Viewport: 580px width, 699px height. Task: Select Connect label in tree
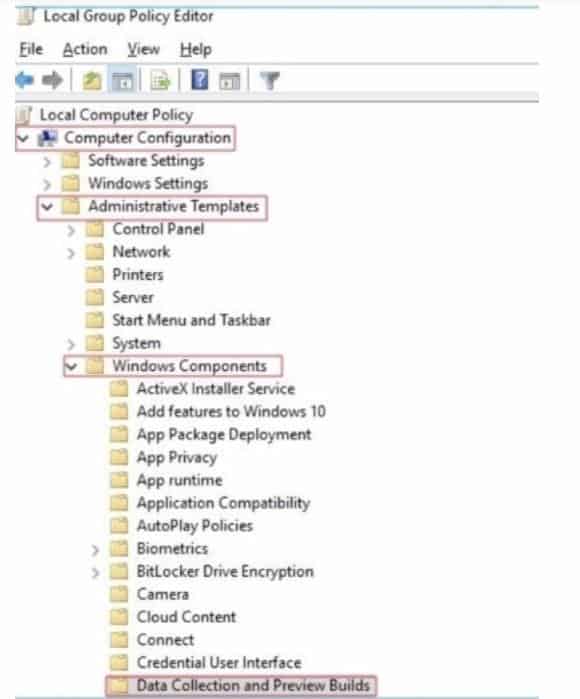(x=165, y=640)
